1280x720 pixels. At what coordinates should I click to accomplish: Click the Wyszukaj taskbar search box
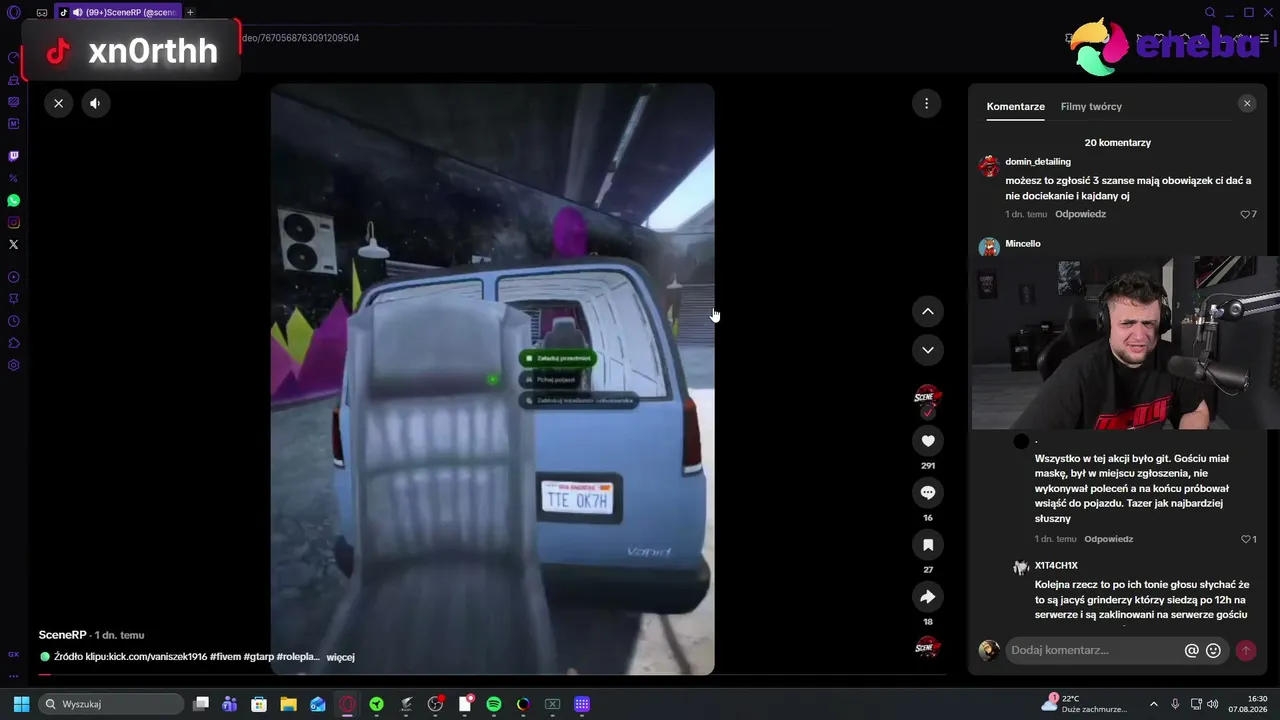pyautogui.click(x=112, y=704)
